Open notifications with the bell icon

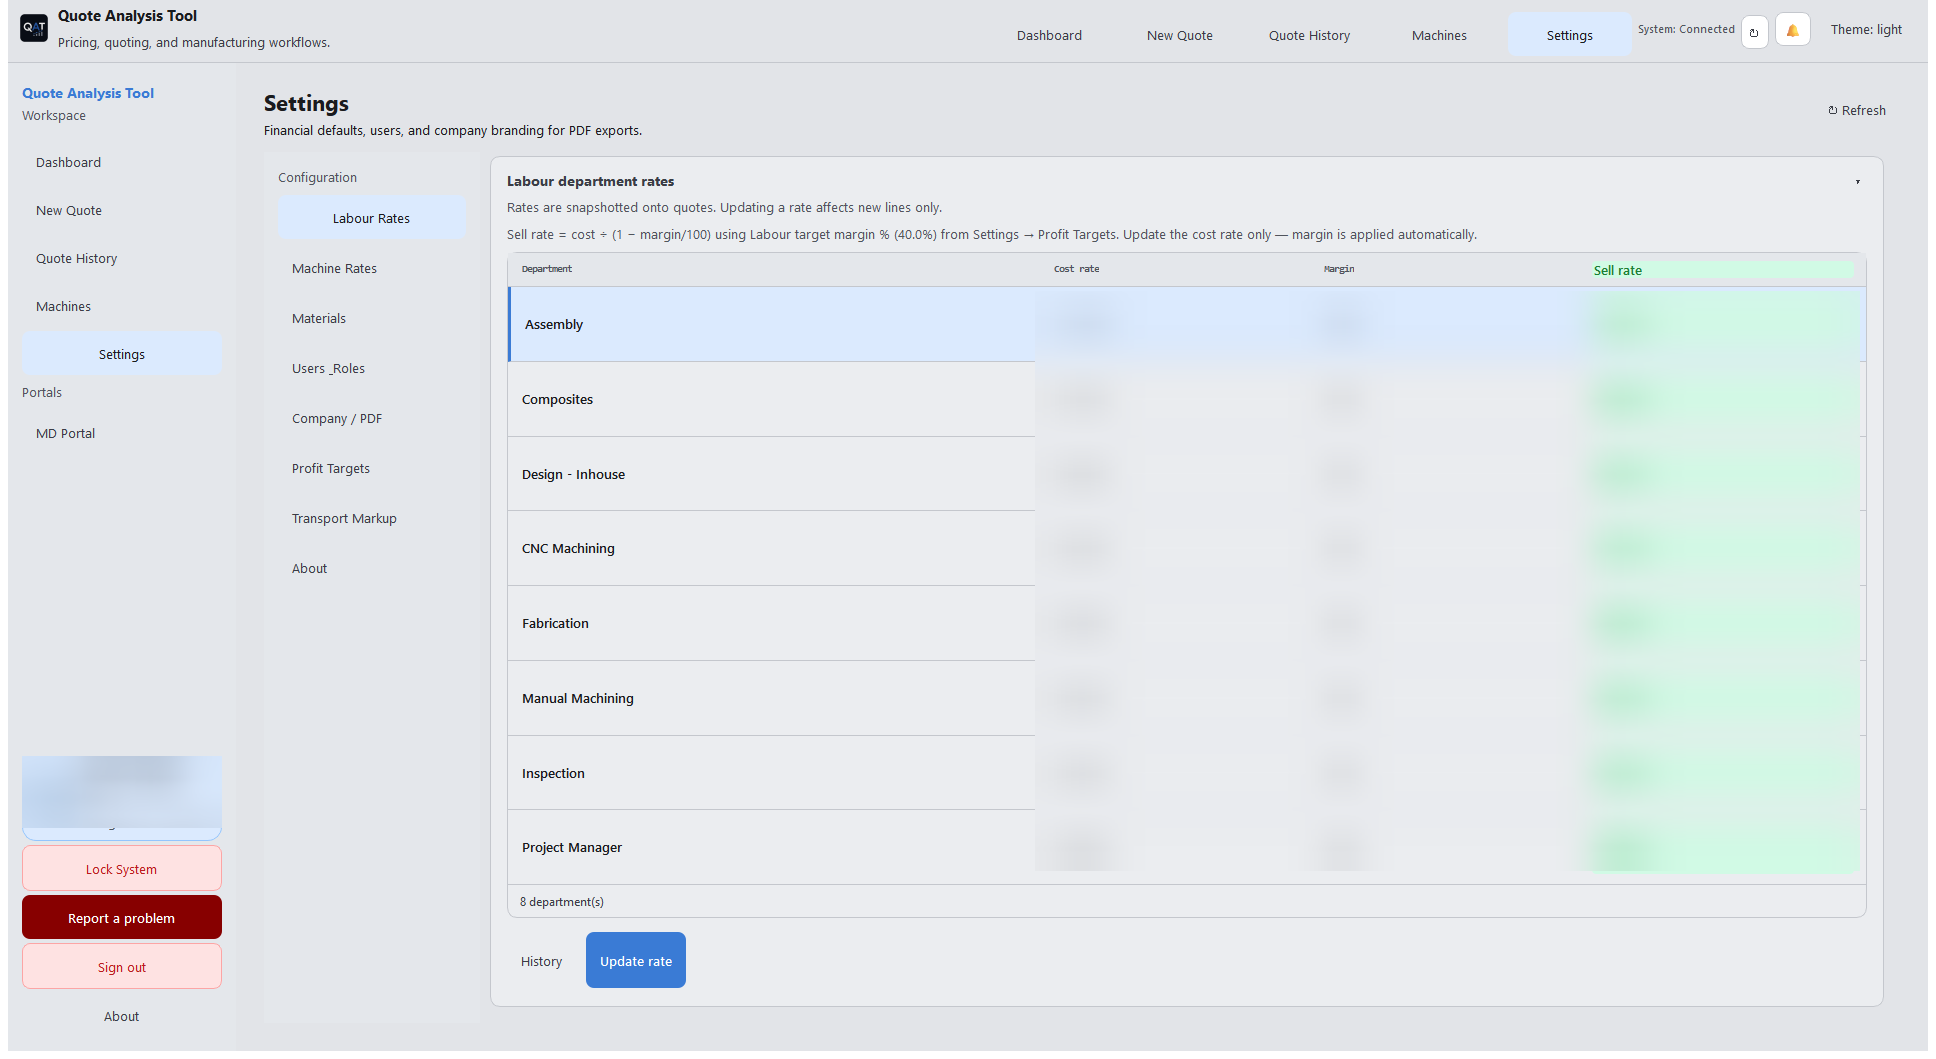(x=1793, y=31)
